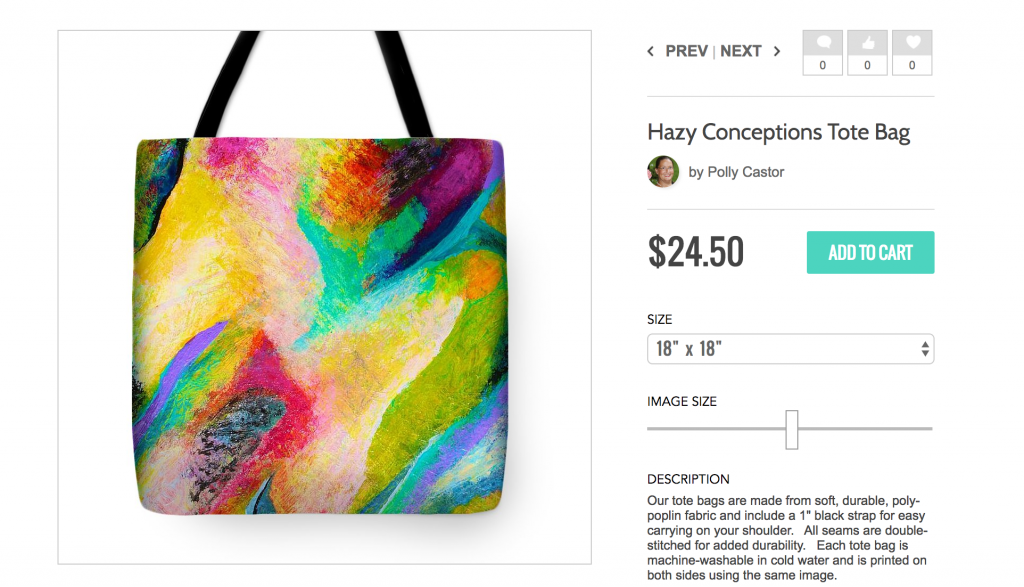Go to the PREV product
The height and width of the screenshot is (587, 1024).
686,51
